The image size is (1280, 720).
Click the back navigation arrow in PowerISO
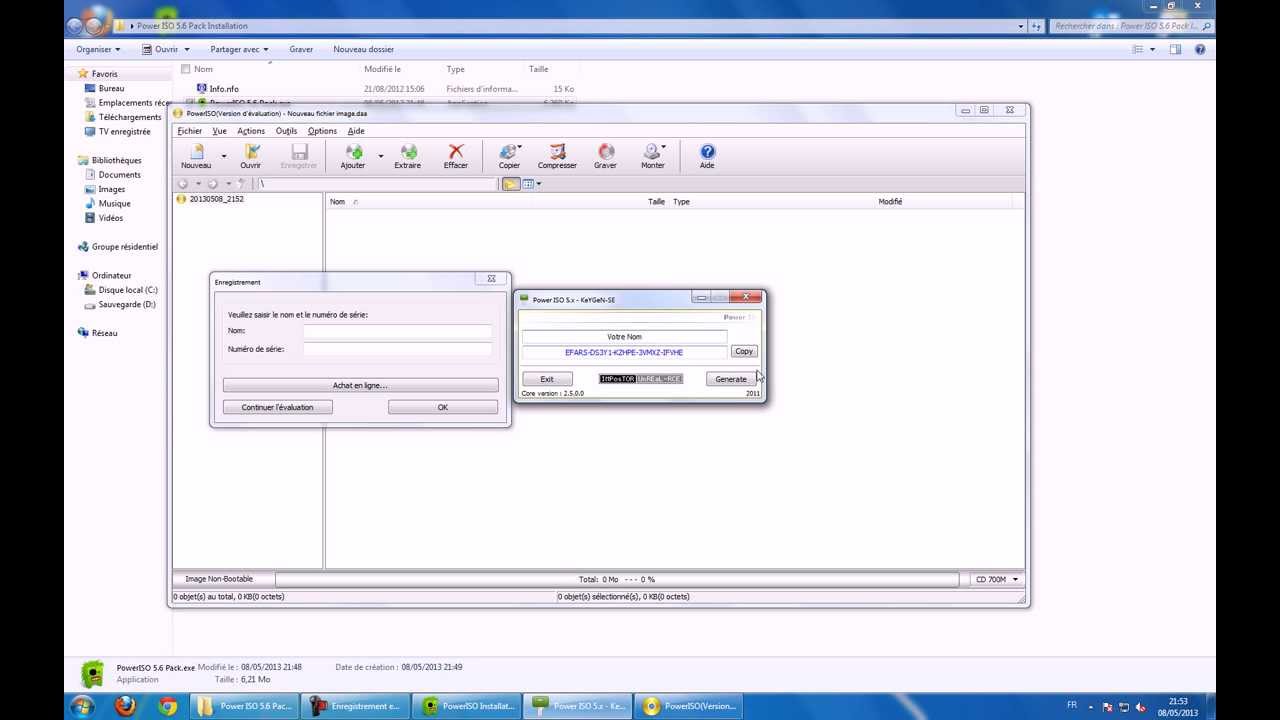(182, 184)
